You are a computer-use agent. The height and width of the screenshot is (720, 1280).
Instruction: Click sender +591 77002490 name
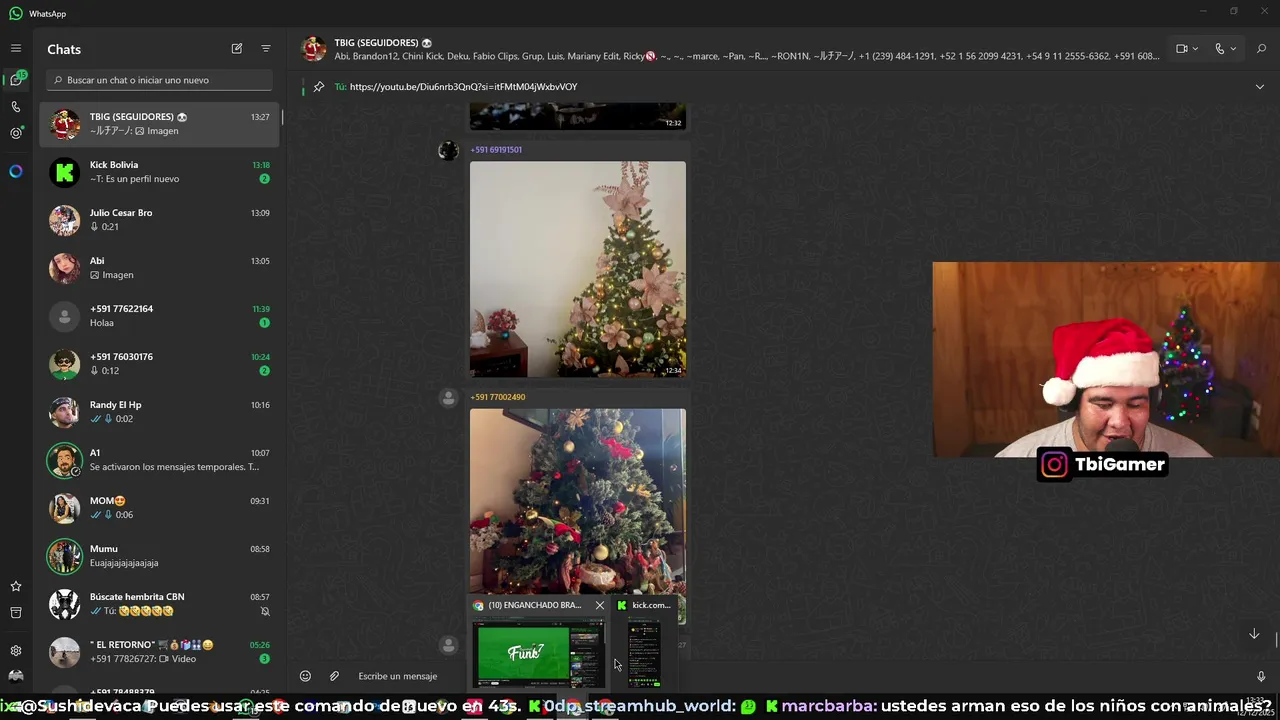click(x=497, y=397)
